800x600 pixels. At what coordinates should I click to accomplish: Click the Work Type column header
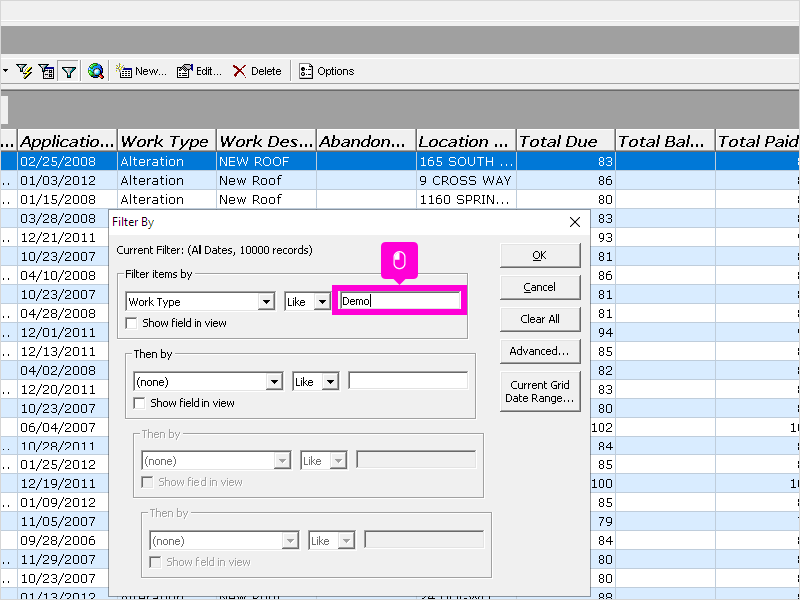point(167,141)
